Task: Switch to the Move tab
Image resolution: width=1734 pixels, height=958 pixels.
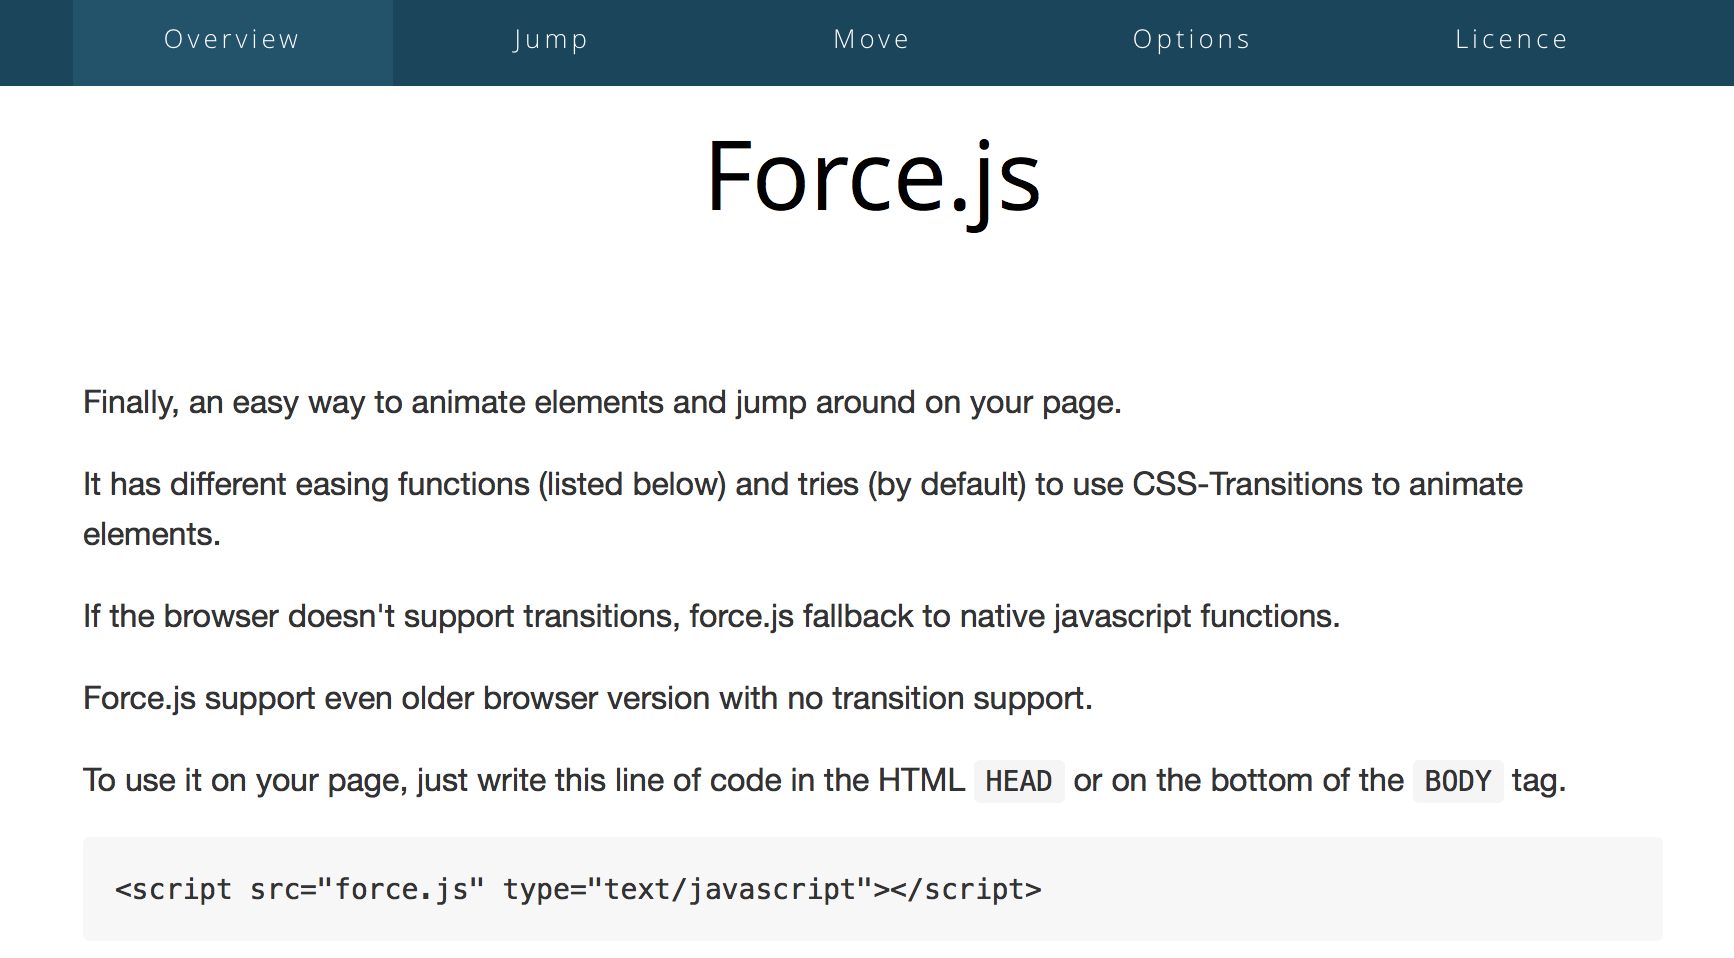Action: pos(872,40)
